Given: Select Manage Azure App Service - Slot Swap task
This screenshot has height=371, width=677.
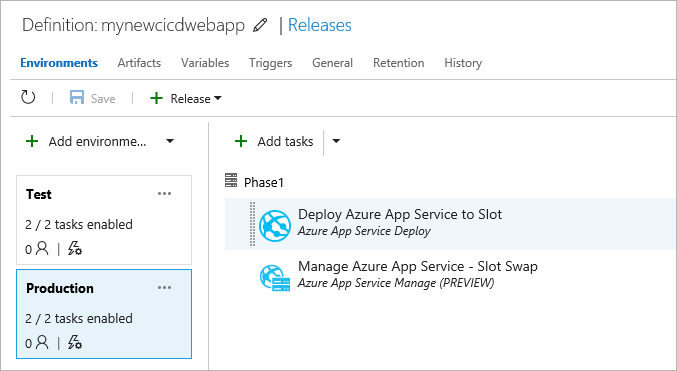Looking at the screenshot, I should click(451, 275).
